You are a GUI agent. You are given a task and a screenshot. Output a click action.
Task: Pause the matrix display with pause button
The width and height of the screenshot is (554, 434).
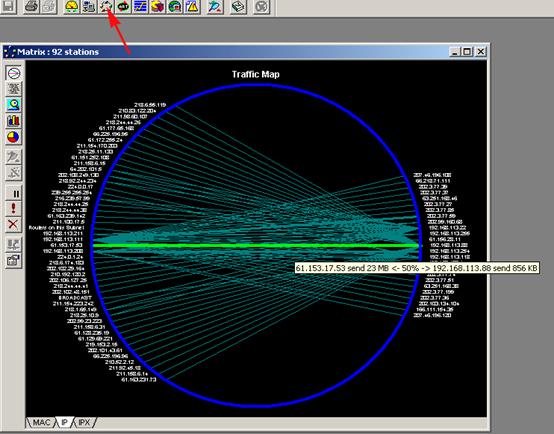13,194
